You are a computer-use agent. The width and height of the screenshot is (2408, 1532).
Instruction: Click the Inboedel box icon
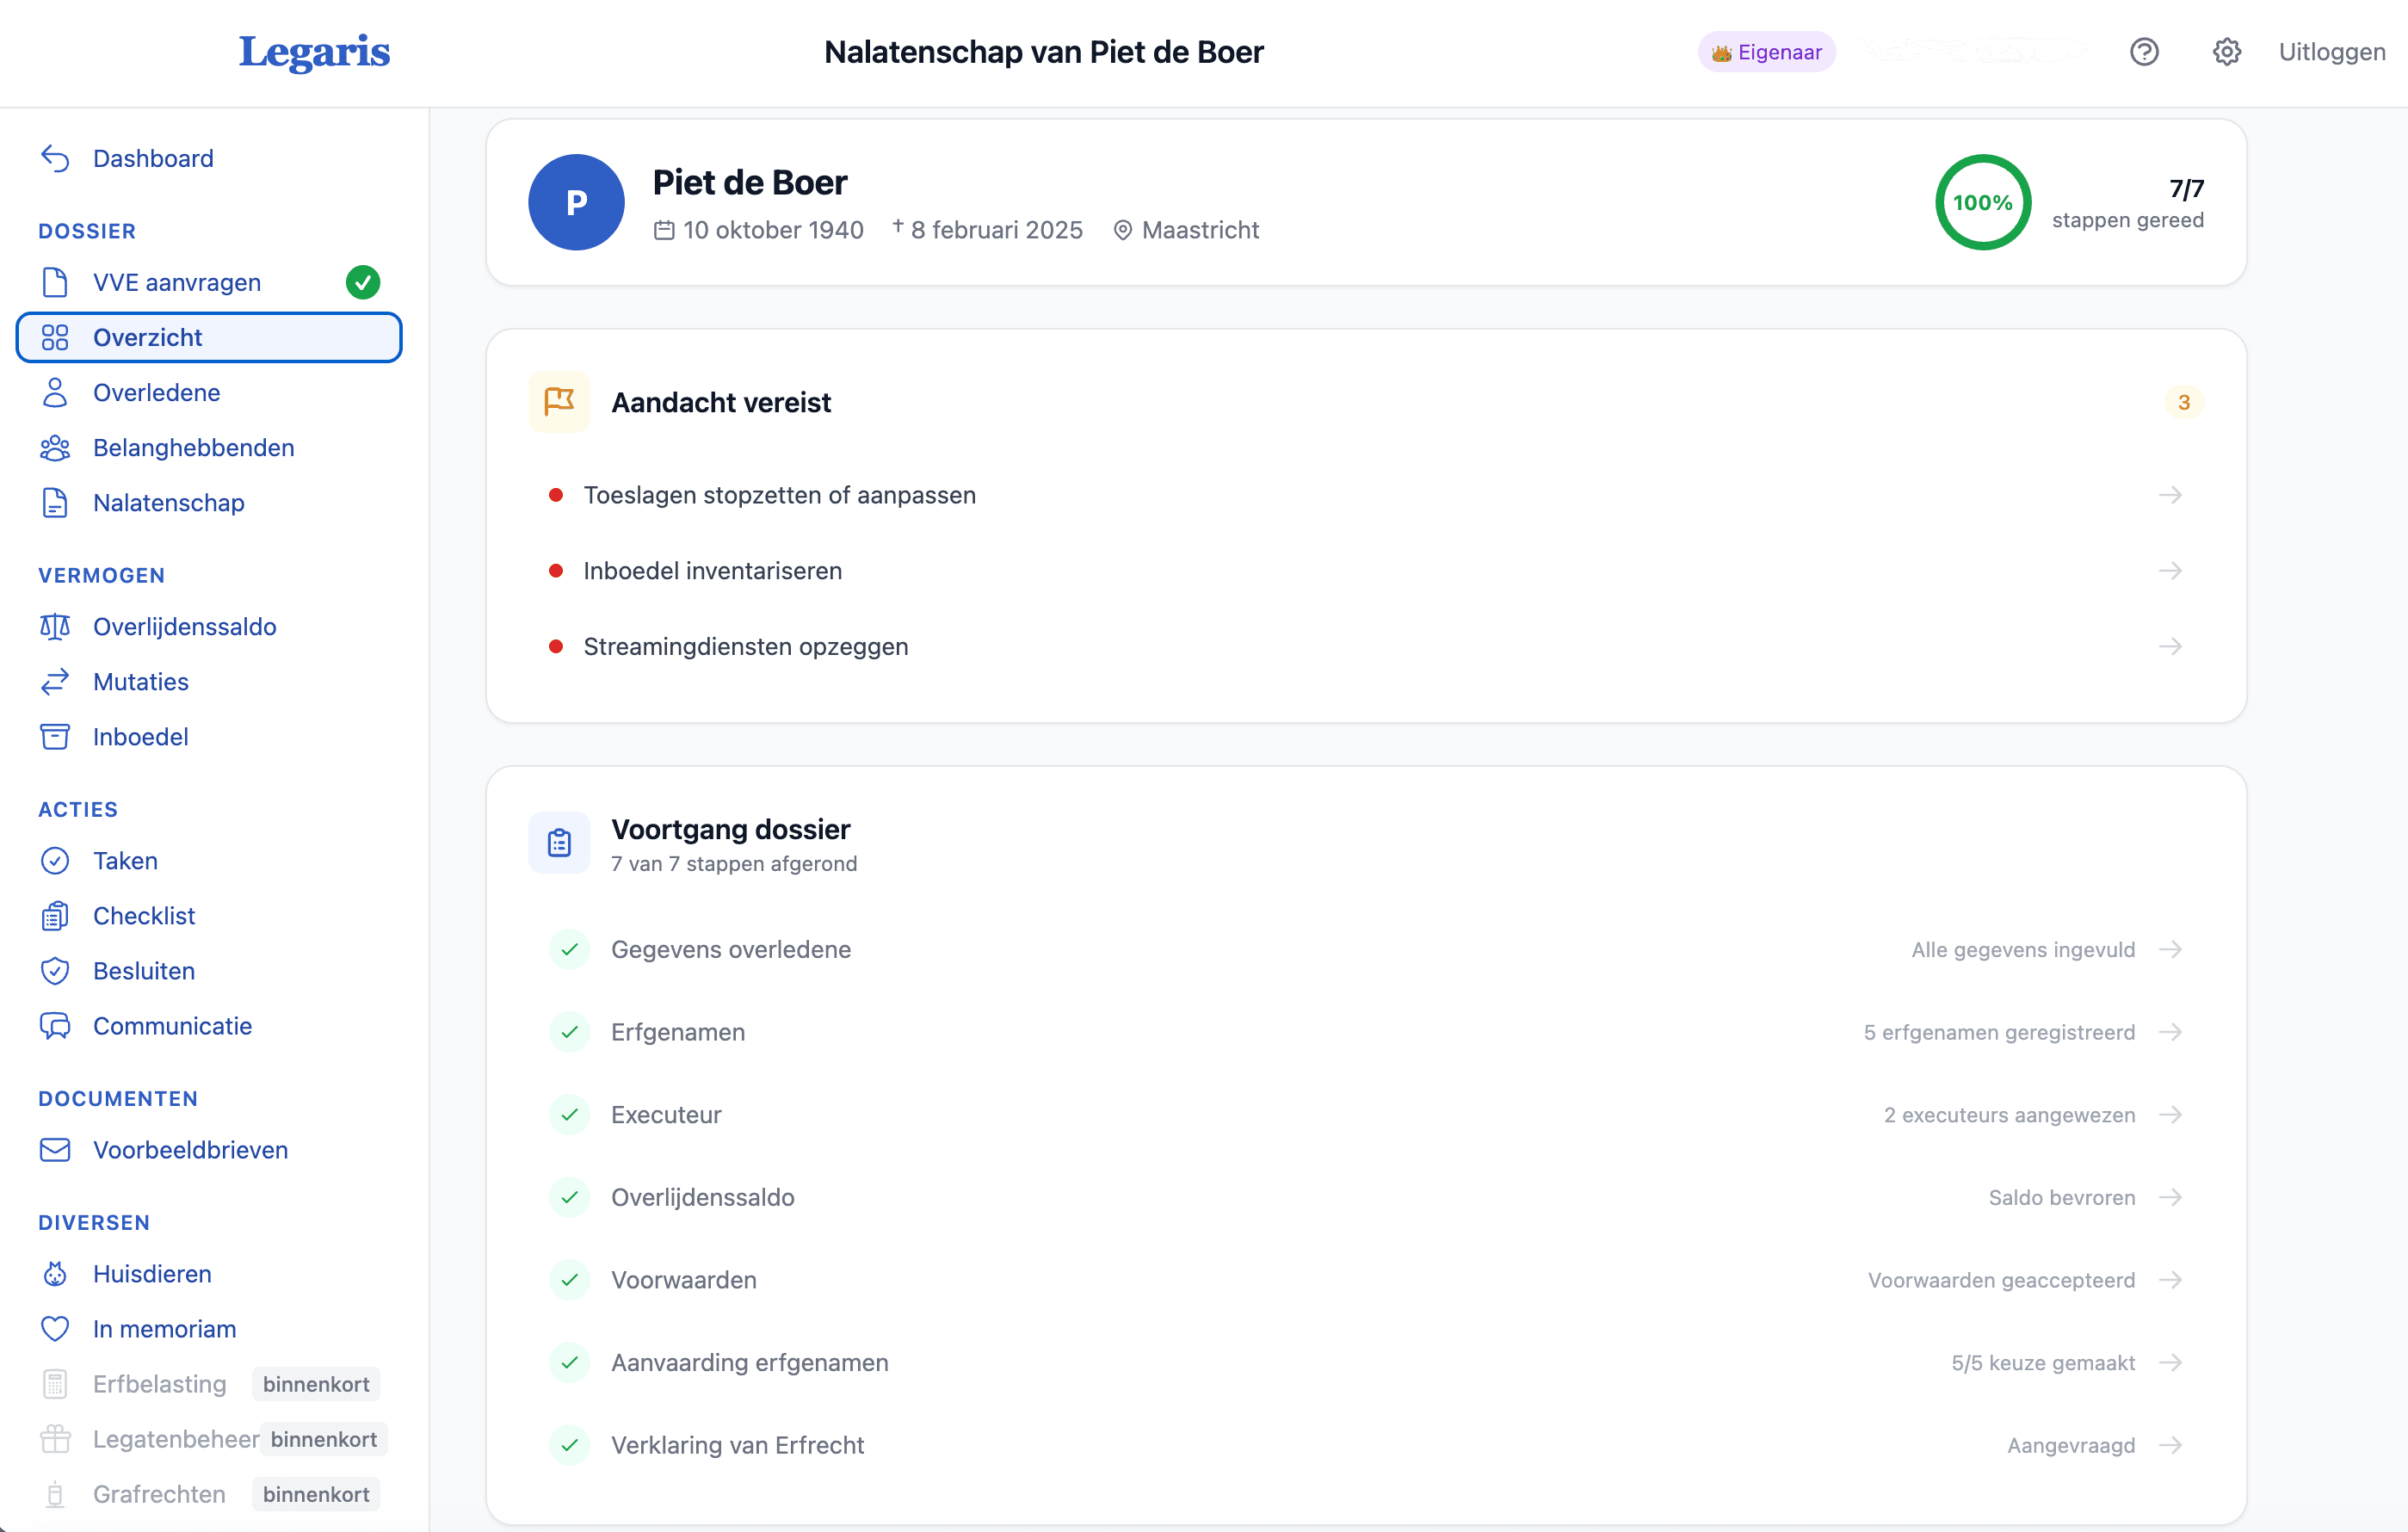pos(55,737)
